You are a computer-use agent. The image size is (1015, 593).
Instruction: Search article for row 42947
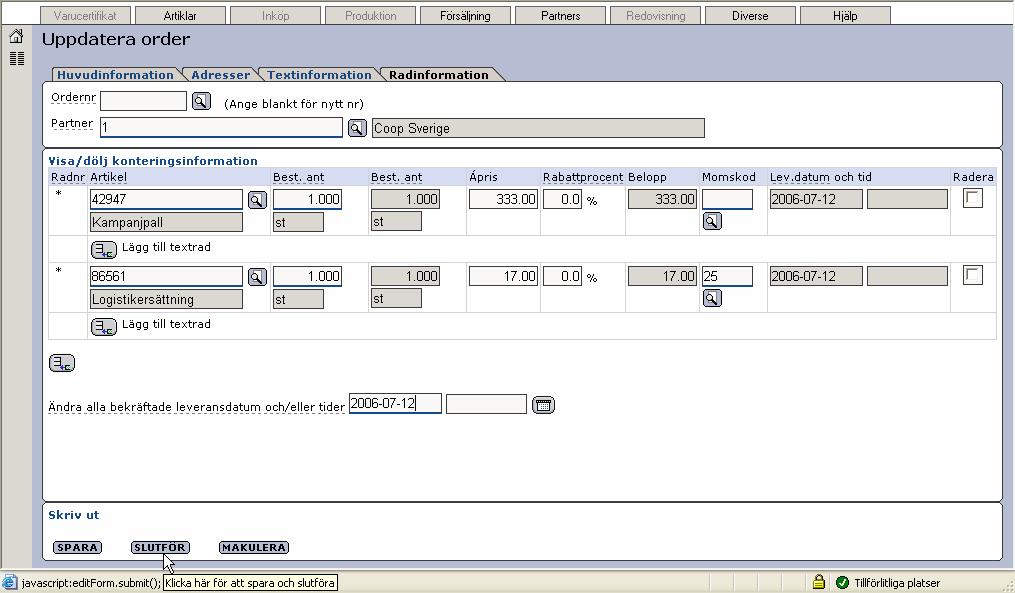[257, 200]
